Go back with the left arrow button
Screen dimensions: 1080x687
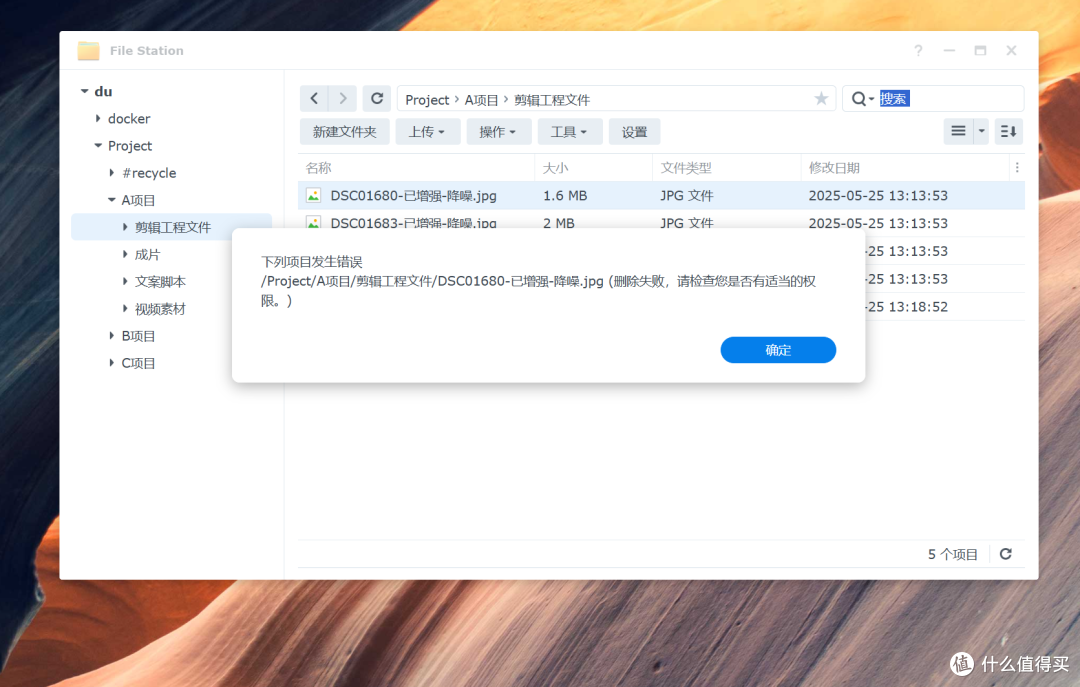314,99
